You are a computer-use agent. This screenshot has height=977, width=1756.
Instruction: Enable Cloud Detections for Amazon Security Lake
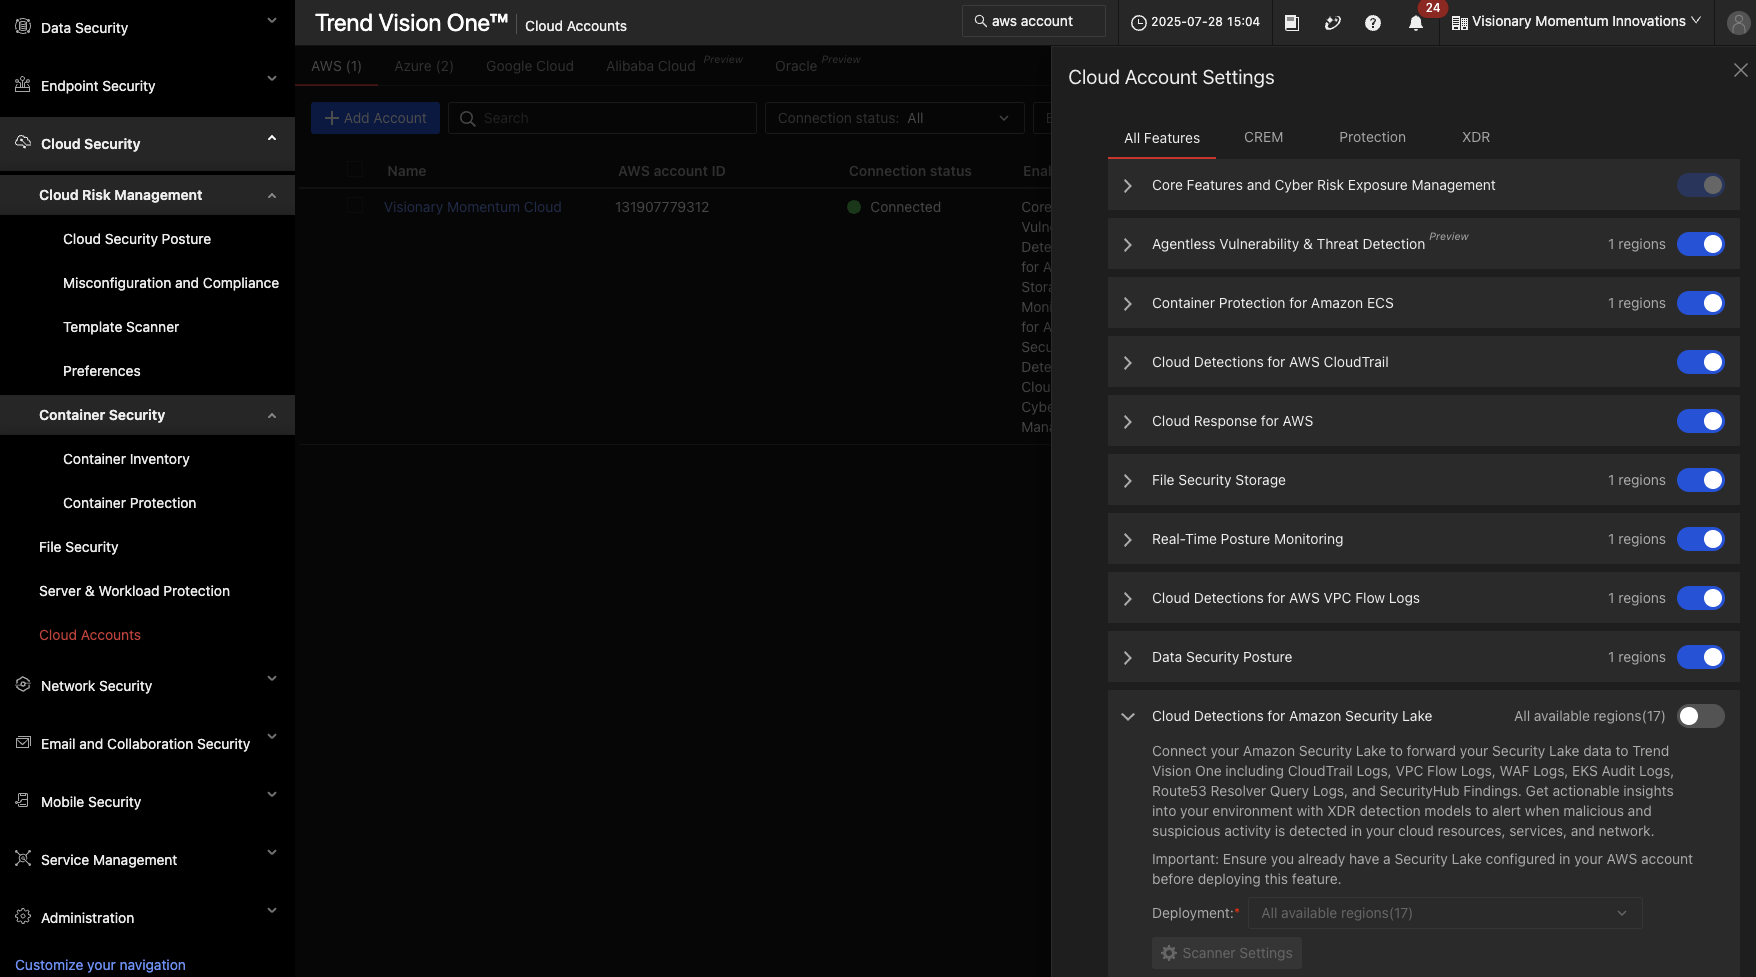click(1700, 716)
